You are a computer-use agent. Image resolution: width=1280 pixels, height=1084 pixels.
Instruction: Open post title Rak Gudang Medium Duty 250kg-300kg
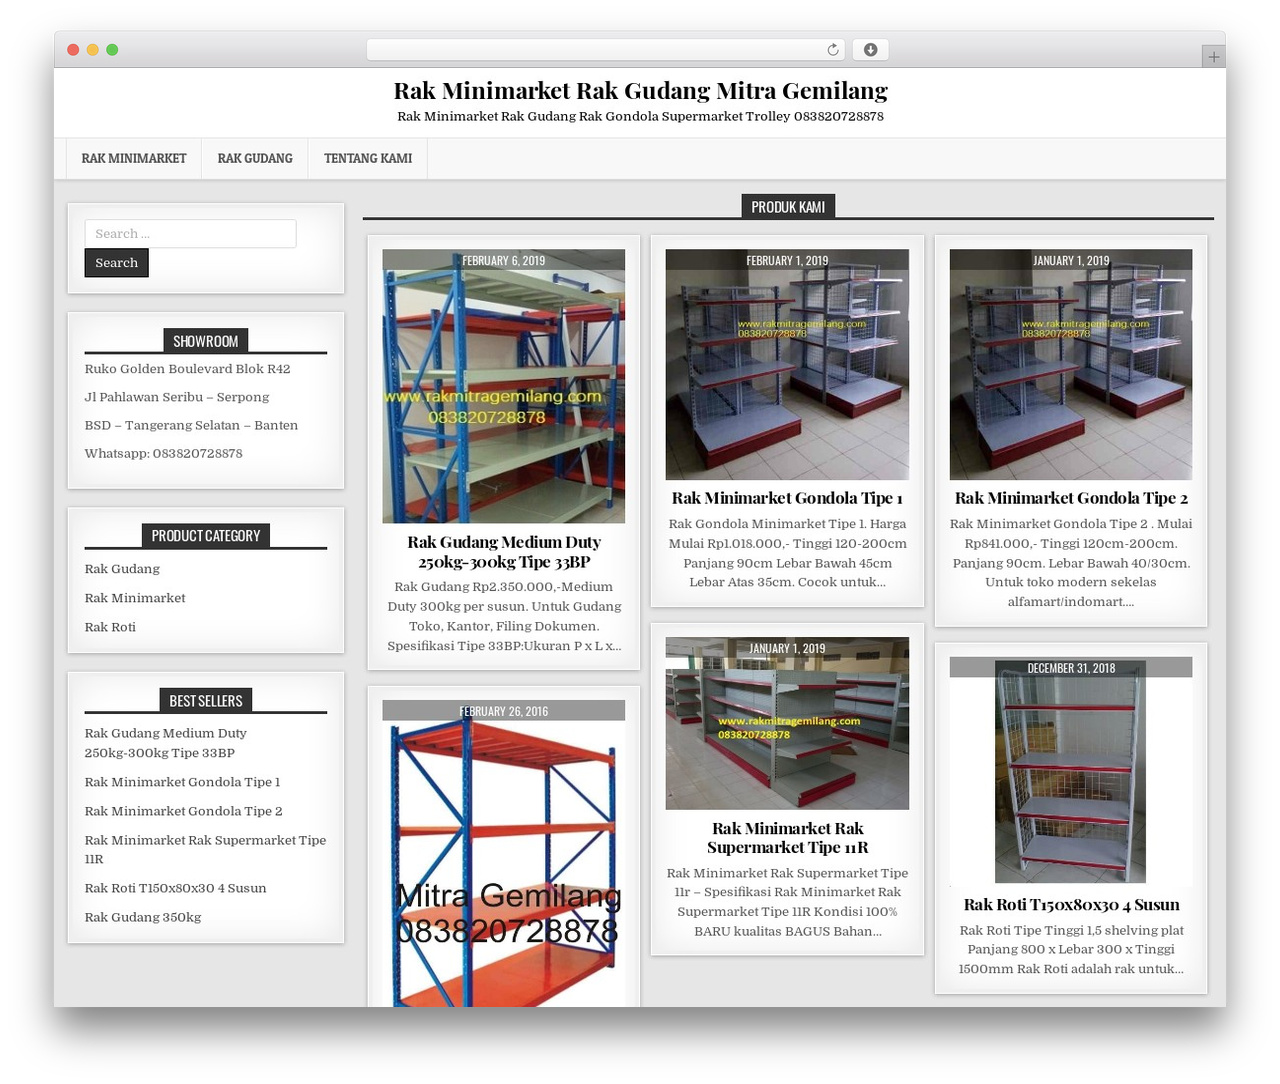coord(504,552)
